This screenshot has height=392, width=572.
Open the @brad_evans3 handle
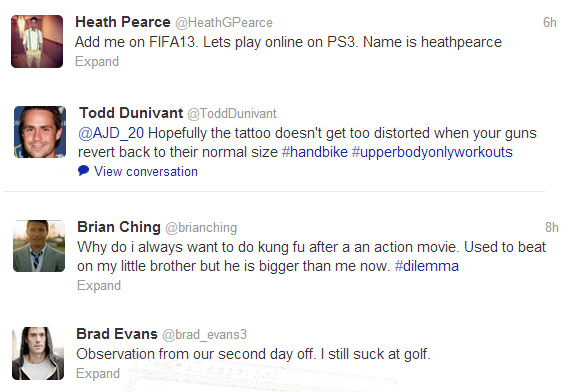coord(204,334)
